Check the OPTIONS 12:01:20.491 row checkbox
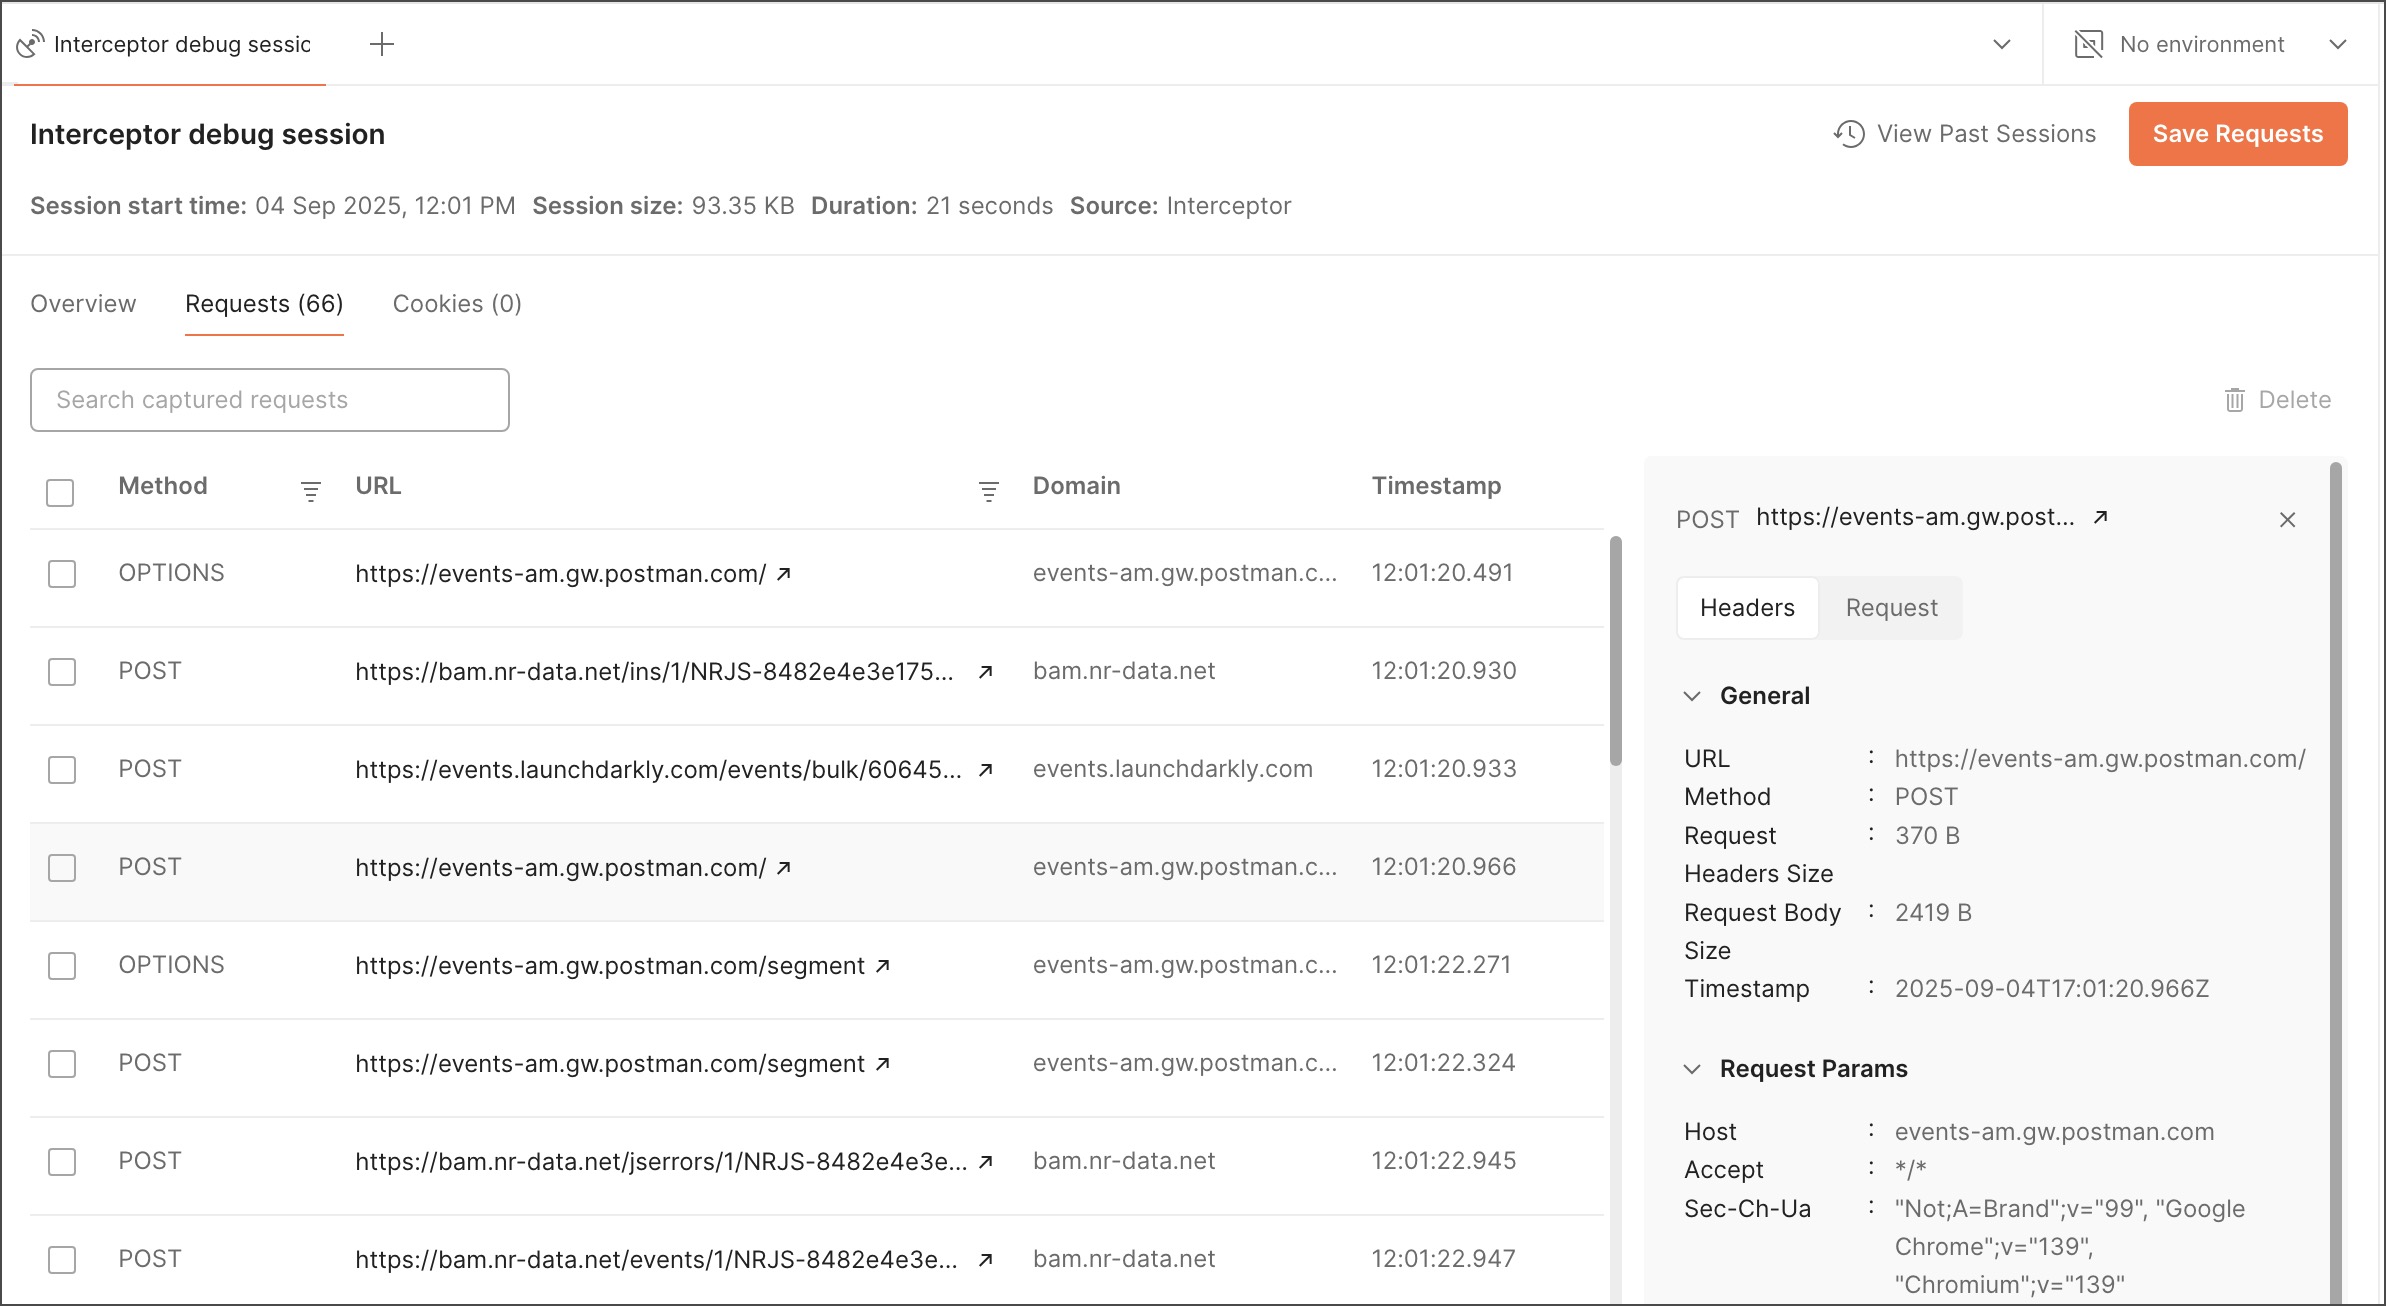Image resolution: width=2386 pixels, height=1306 pixels. pyautogui.click(x=62, y=574)
